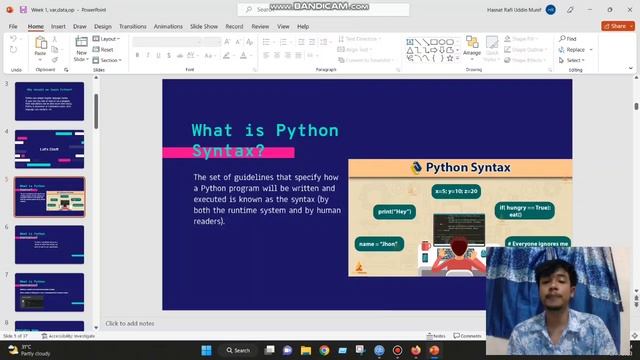Screen dimensions: 640x360
Task: Open the File menu
Action: pos(13,27)
